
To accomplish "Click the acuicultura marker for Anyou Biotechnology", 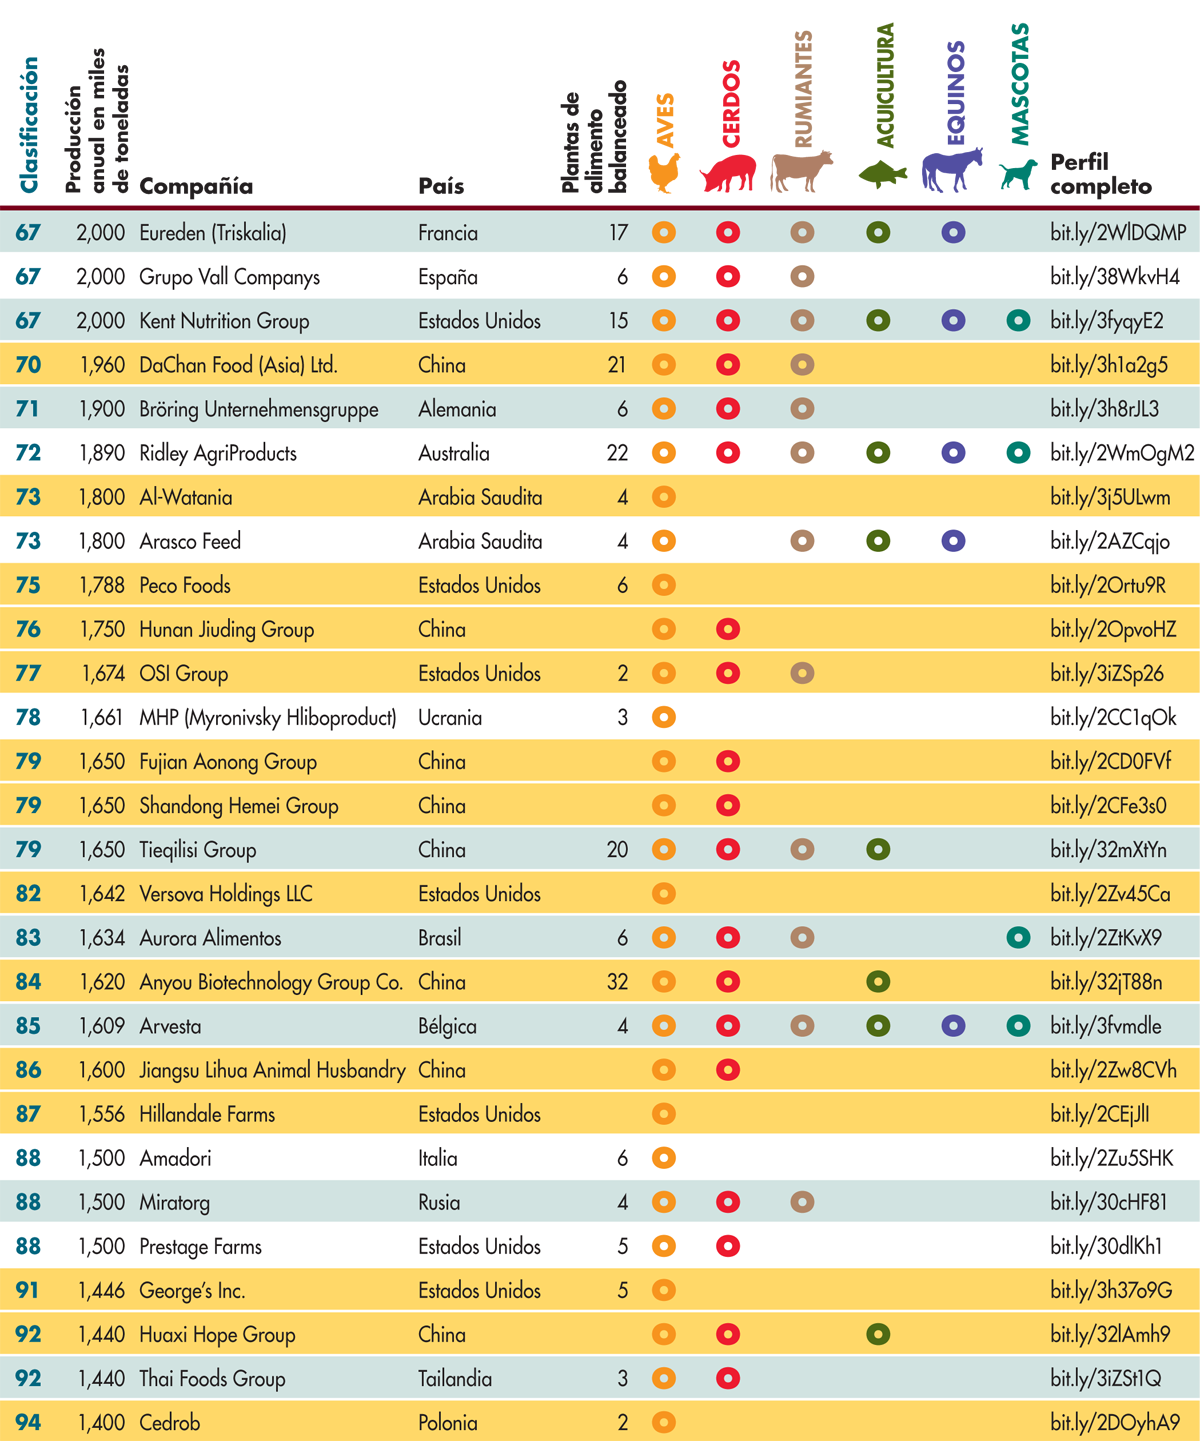I will (878, 982).
